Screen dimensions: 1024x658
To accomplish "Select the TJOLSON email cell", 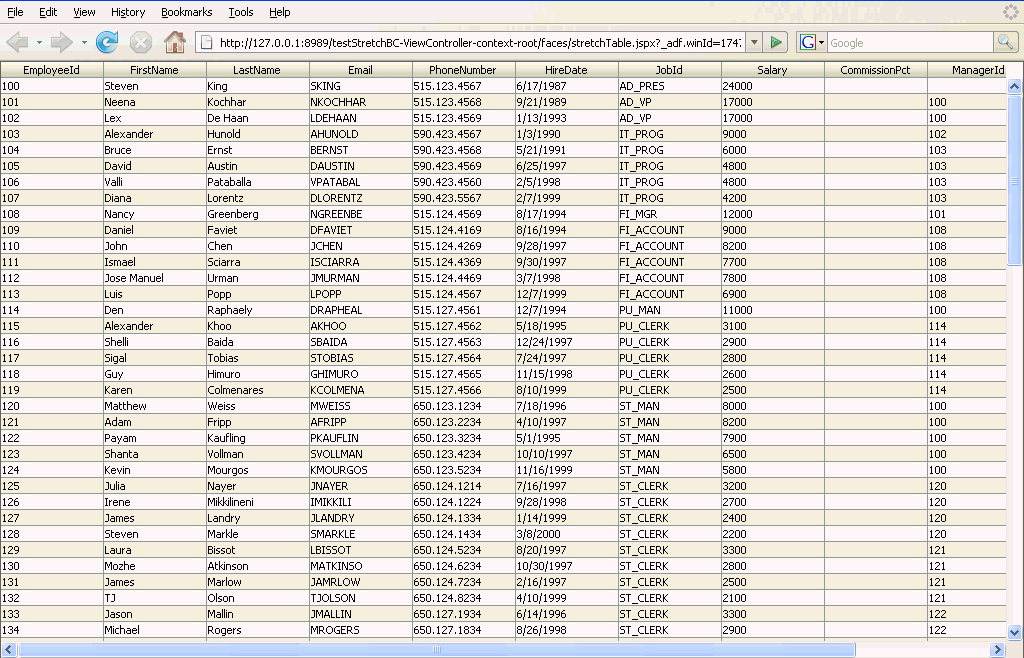I will (x=360, y=598).
